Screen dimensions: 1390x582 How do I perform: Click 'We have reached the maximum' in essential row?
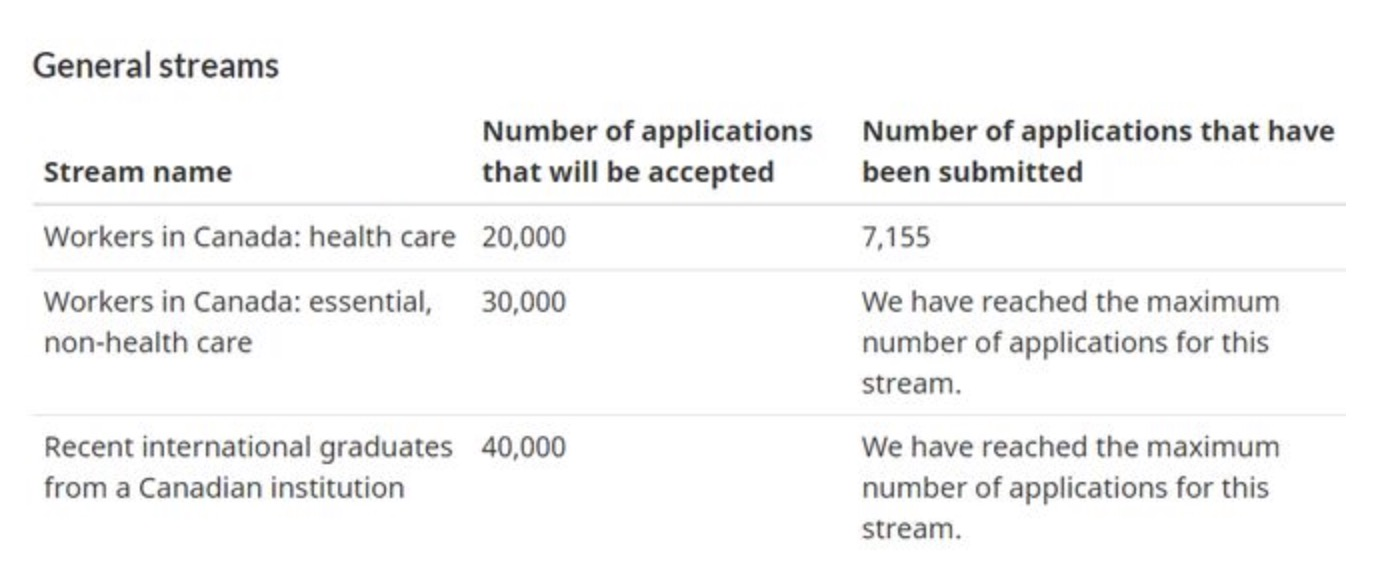point(1070,302)
